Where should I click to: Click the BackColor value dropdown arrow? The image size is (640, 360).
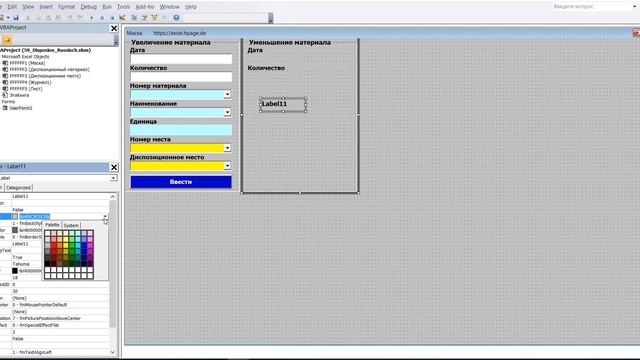(105, 216)
